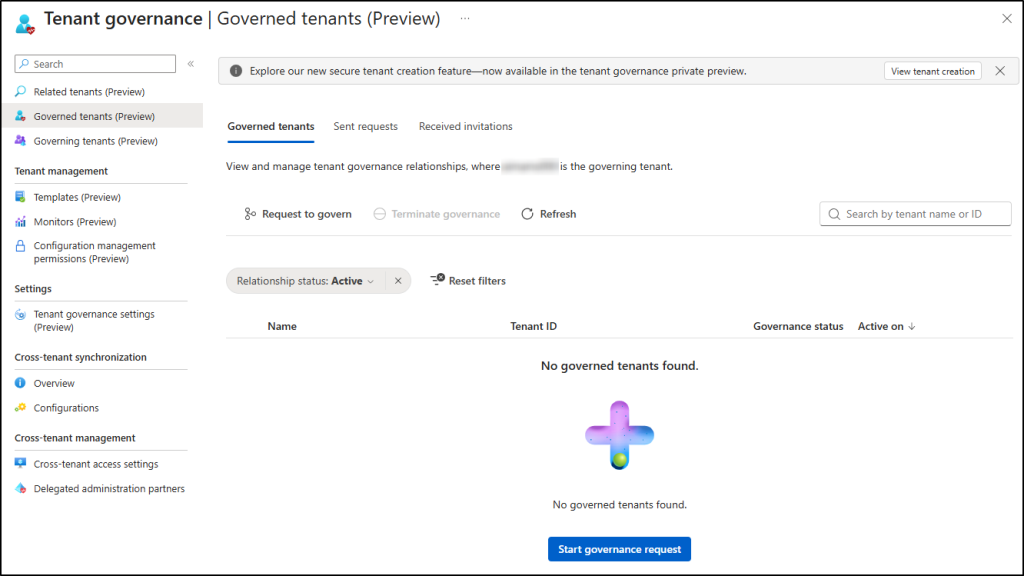The width and height of the screenshot is (1024, 576).
Task: Click the View tenant creation button
Action: [932, 71]
